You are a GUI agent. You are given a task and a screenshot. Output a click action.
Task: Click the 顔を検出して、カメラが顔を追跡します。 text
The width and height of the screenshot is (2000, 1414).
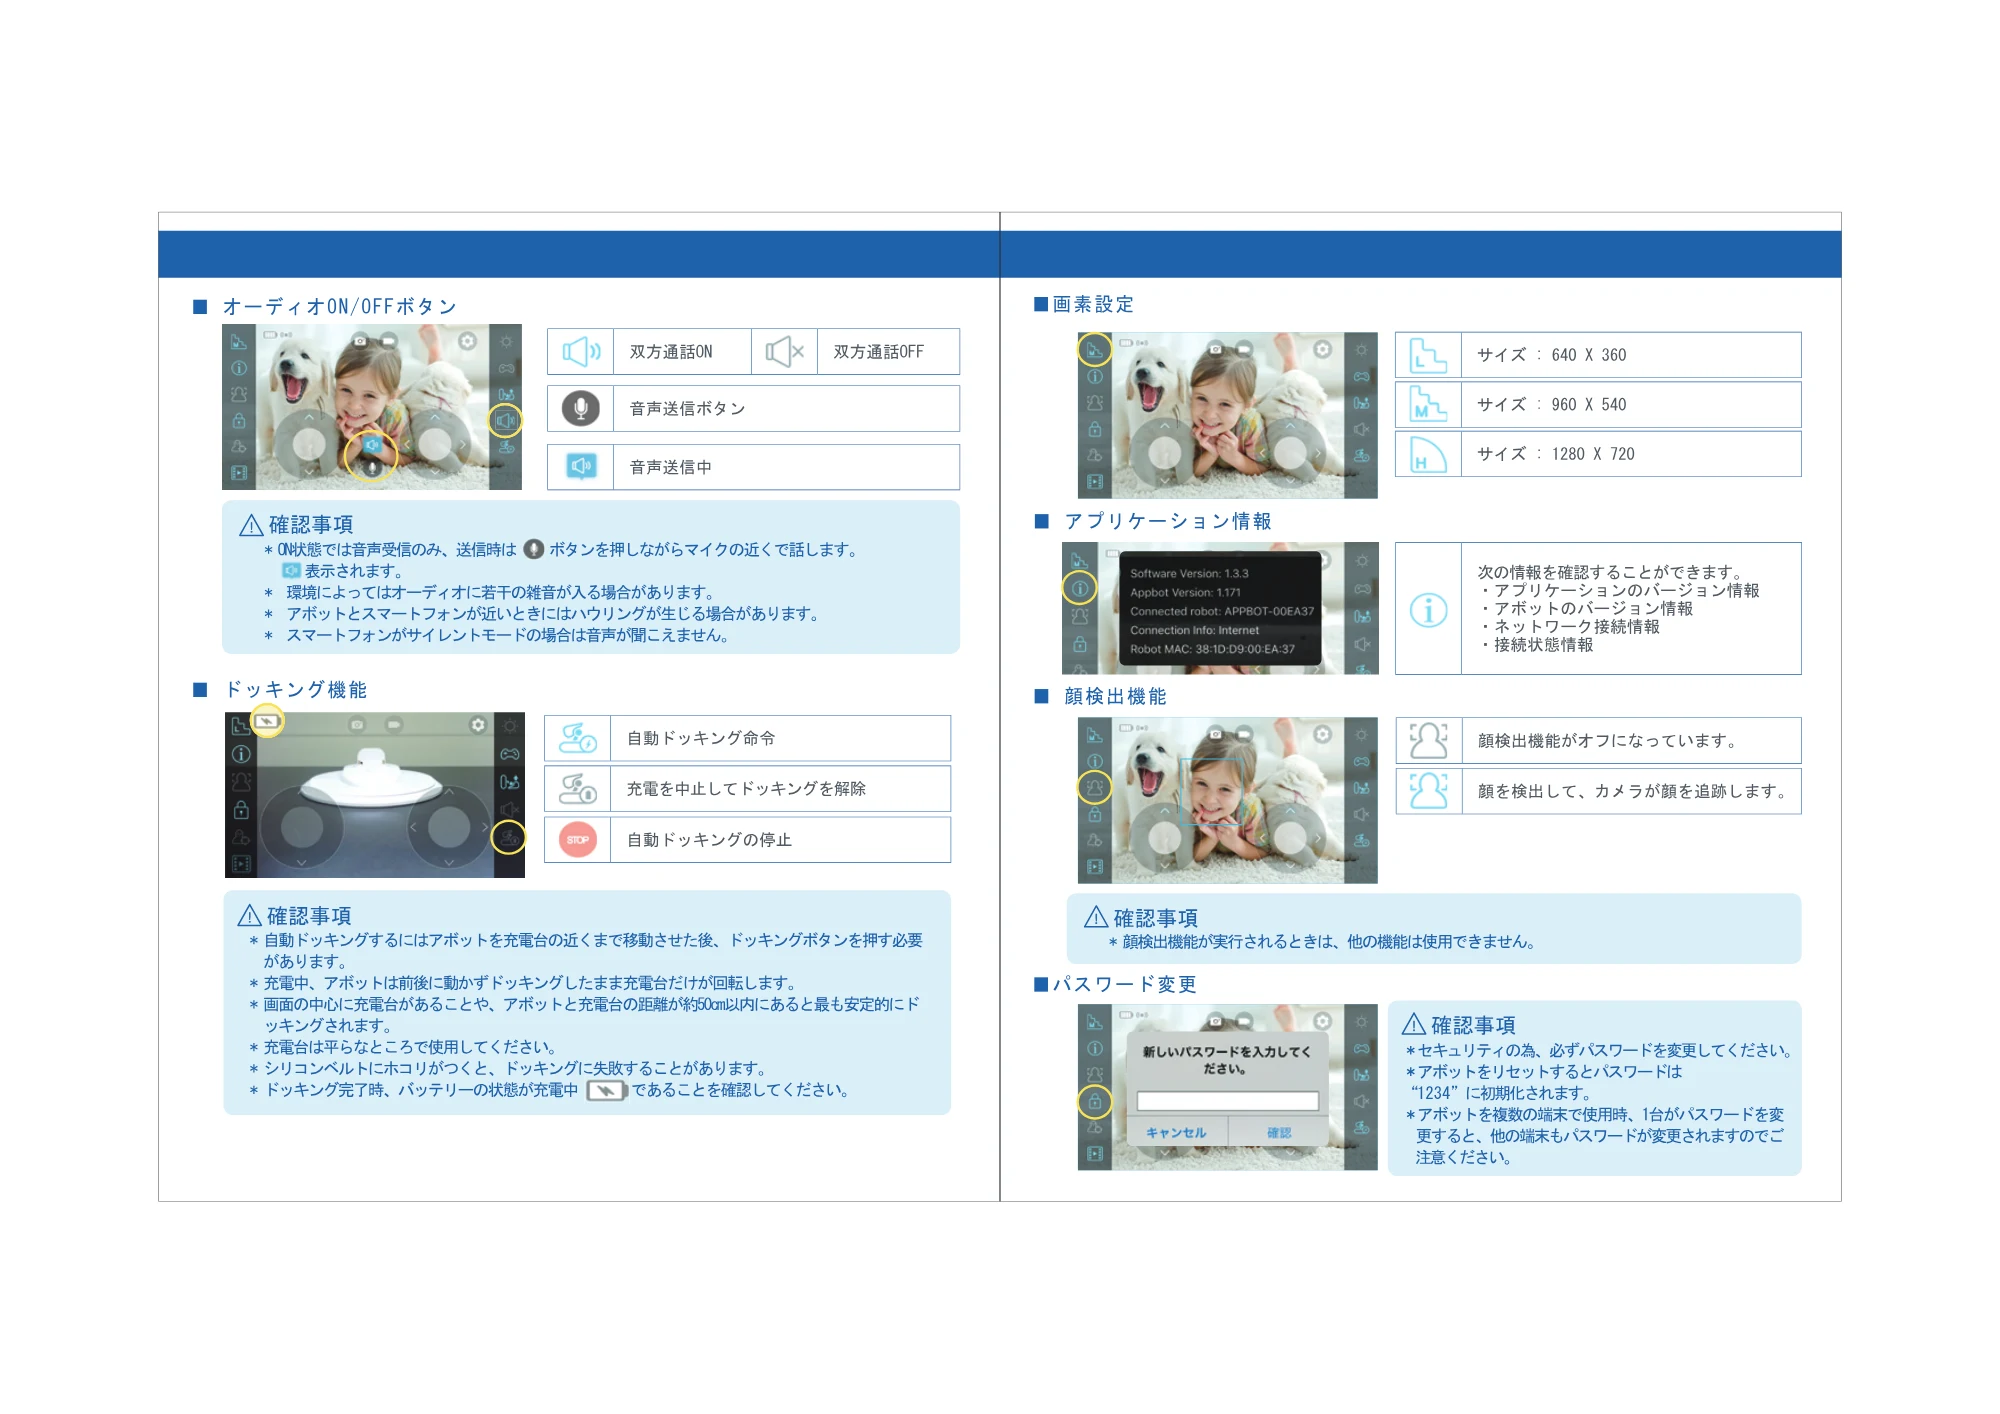click(1635, 791)
